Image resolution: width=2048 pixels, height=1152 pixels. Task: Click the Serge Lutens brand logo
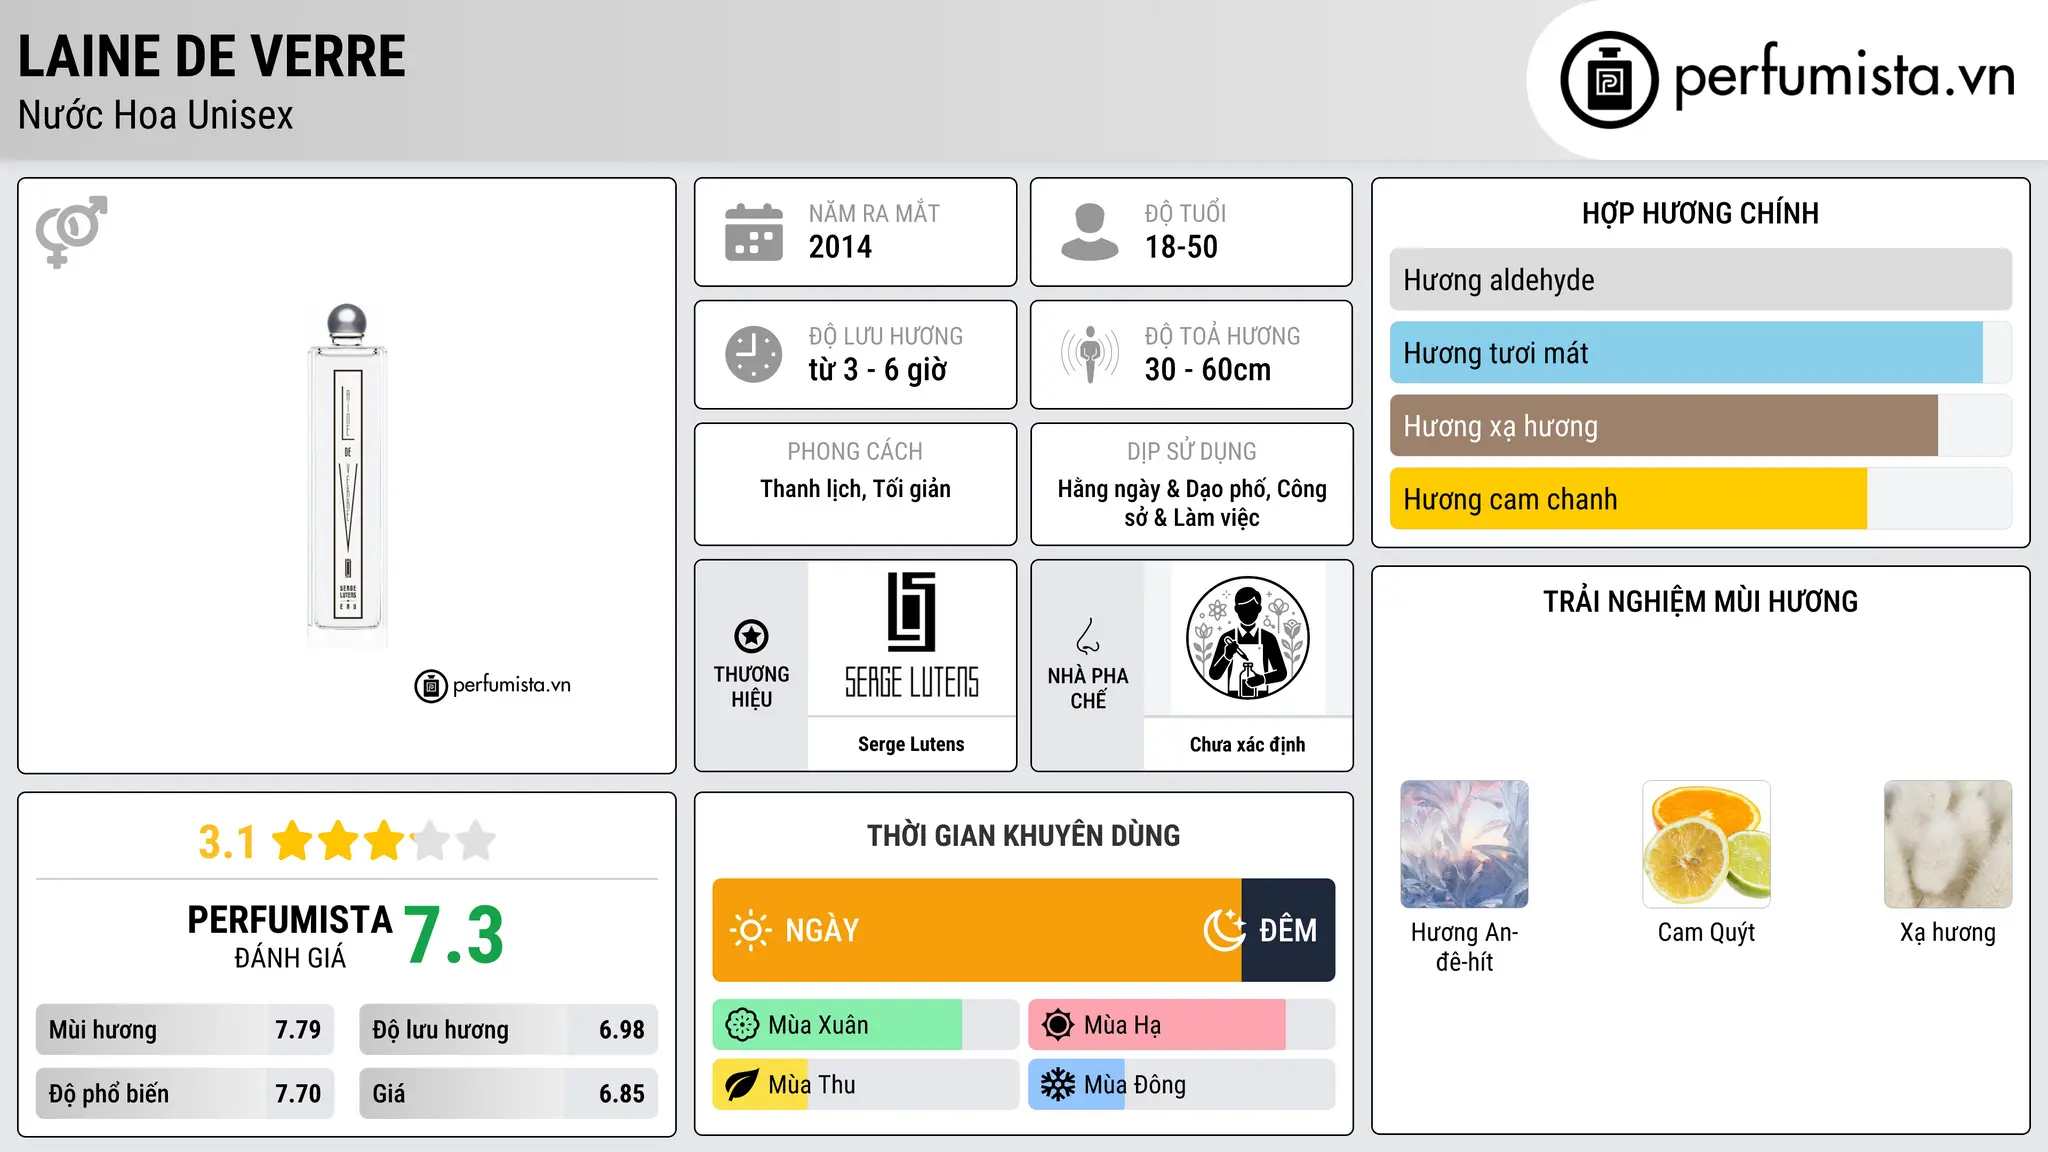click(x=912, y=636)
